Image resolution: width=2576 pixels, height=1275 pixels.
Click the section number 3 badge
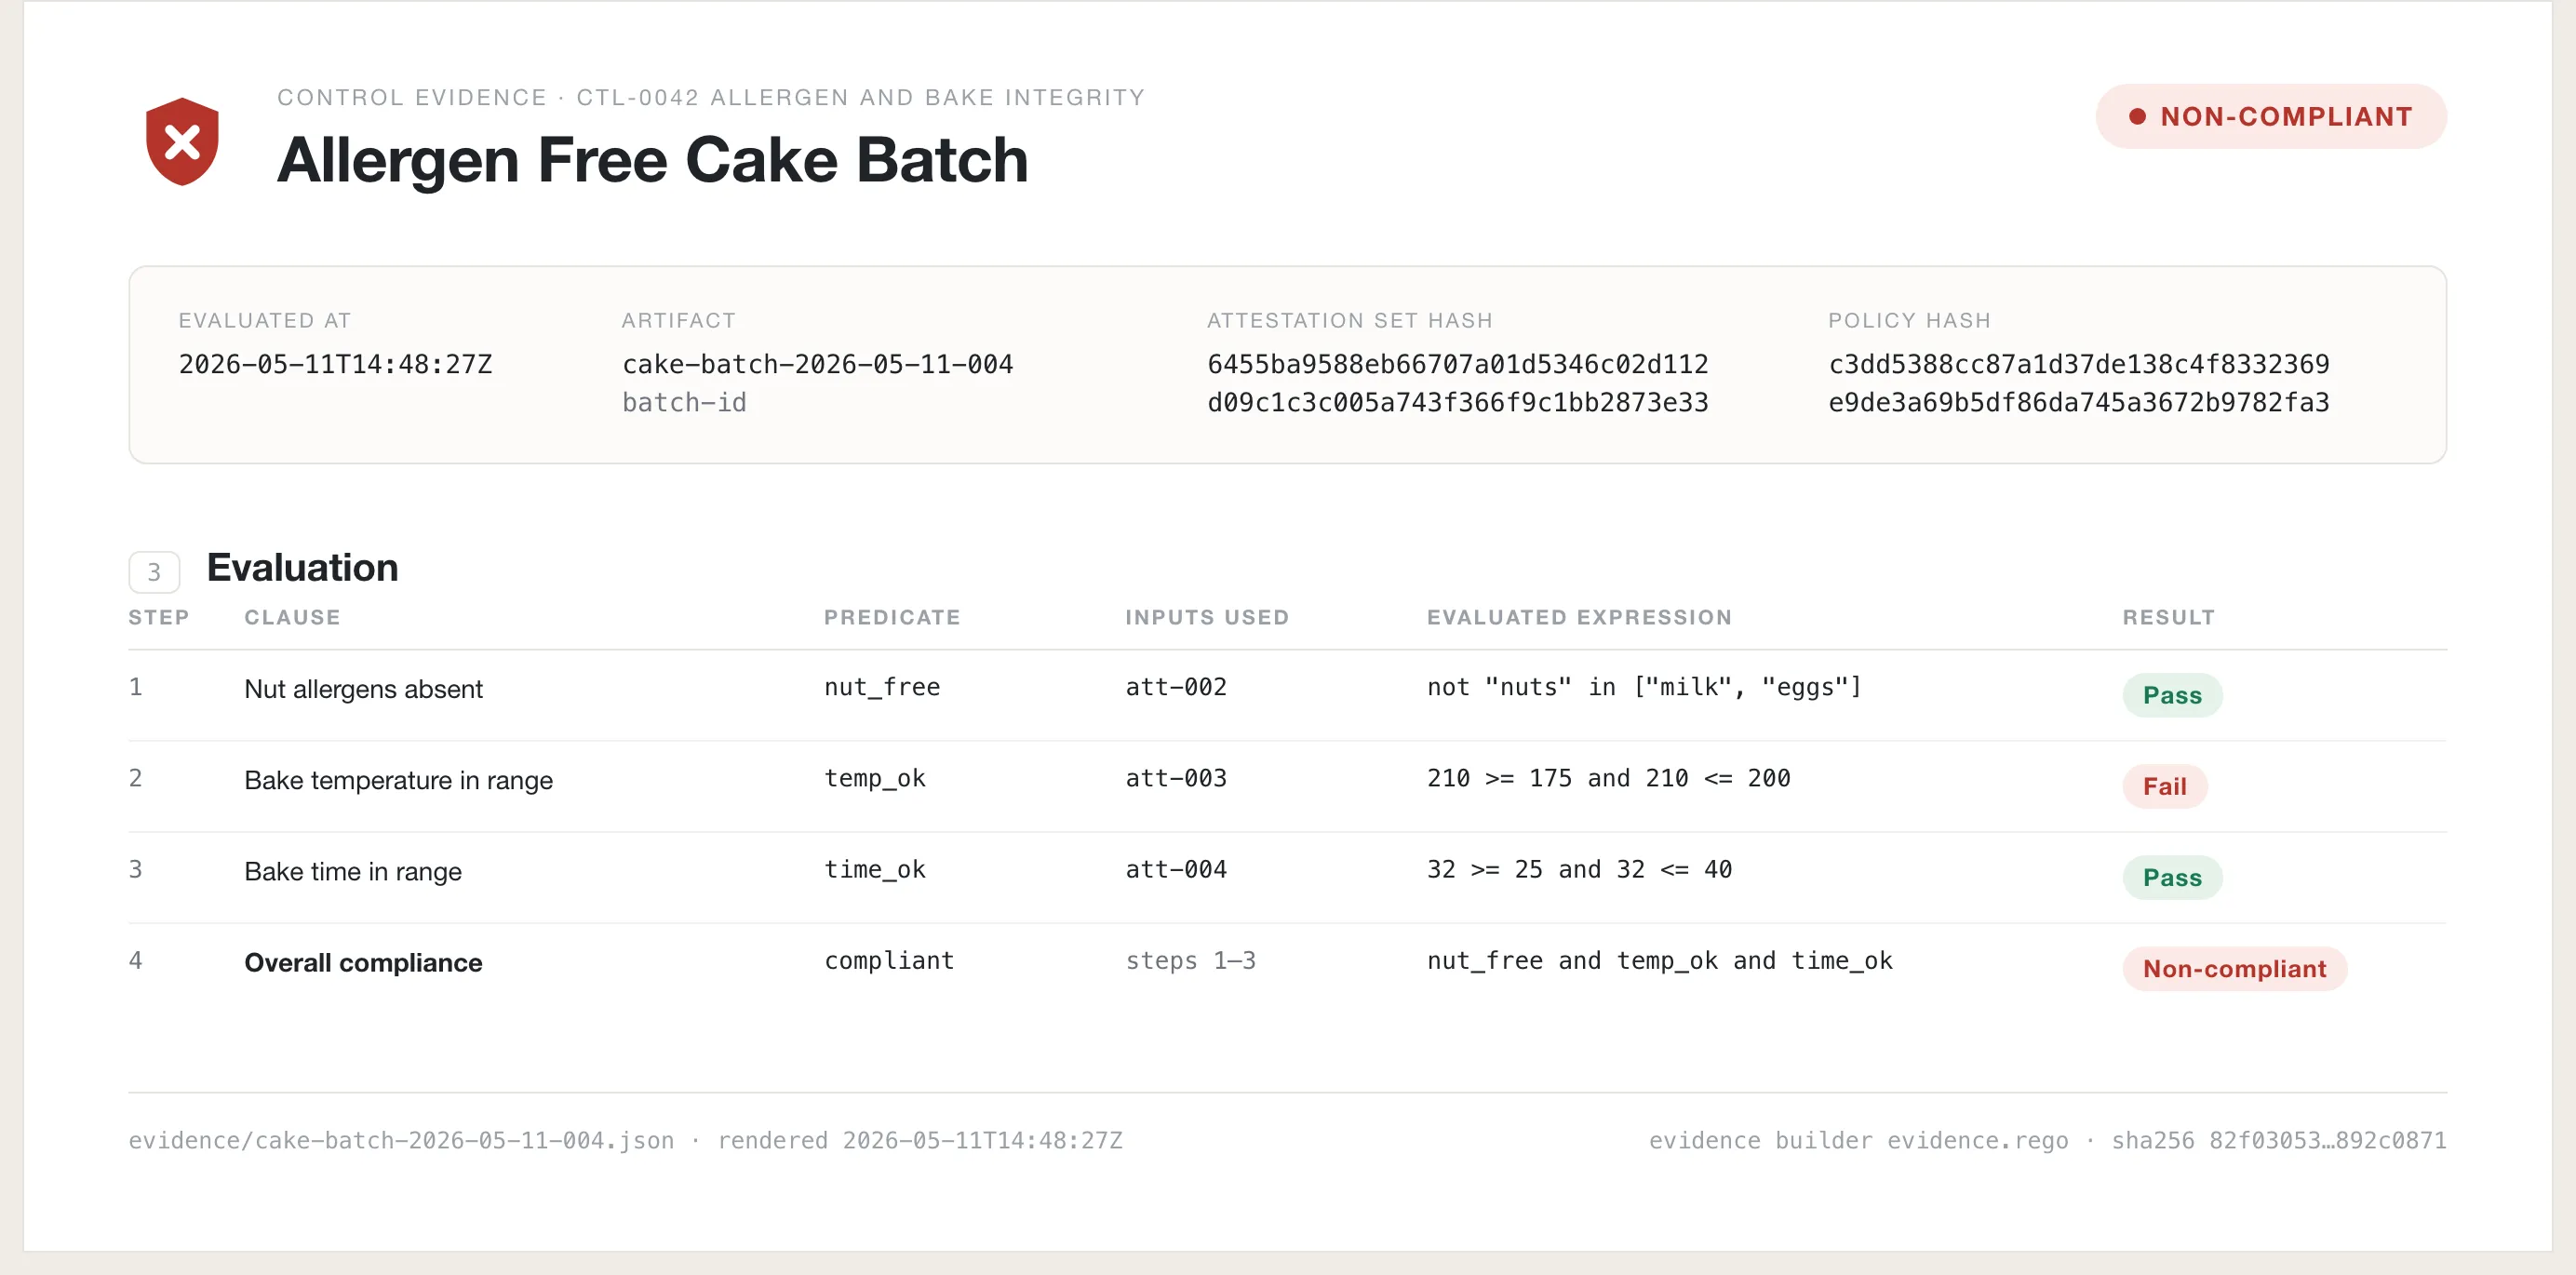pos(154,572)
